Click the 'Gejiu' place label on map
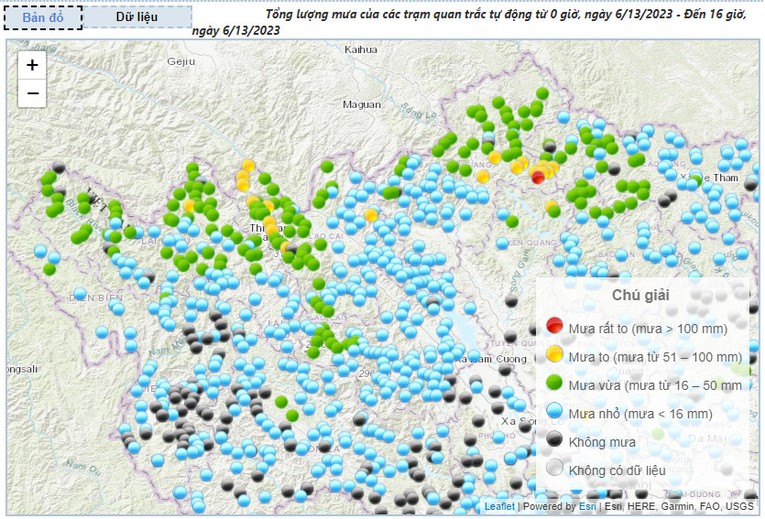The height and width of the screenshot is (519, 765). click(180, 61)
